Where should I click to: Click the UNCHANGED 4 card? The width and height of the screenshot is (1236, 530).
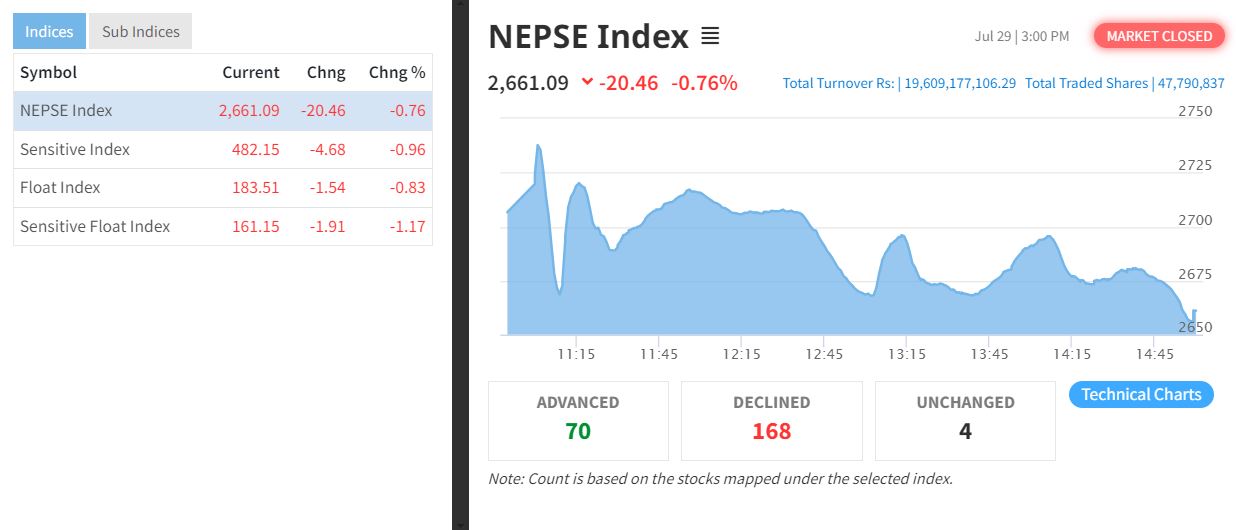(x=965, y=420)
